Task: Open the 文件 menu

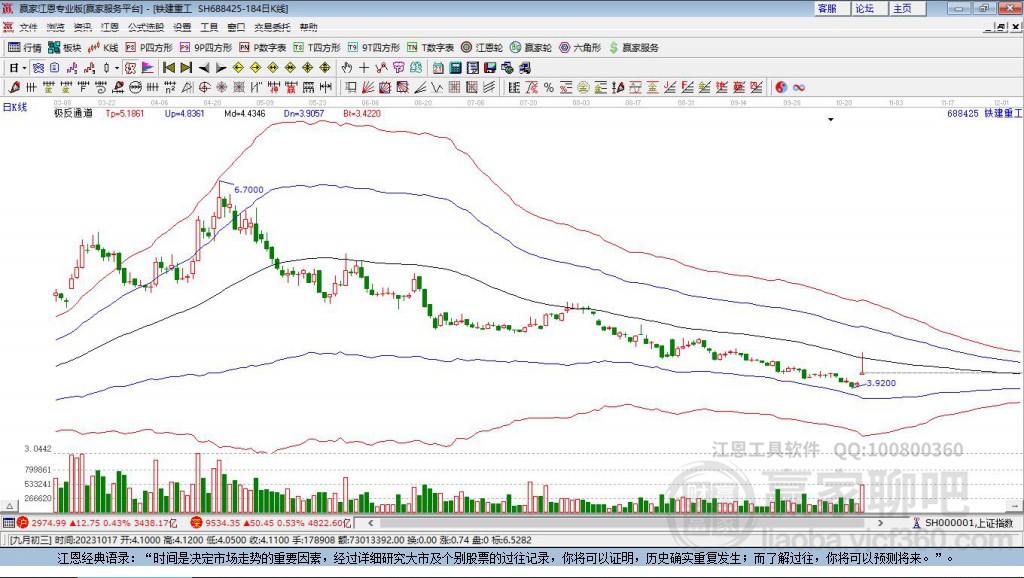Action: [28, 27]
